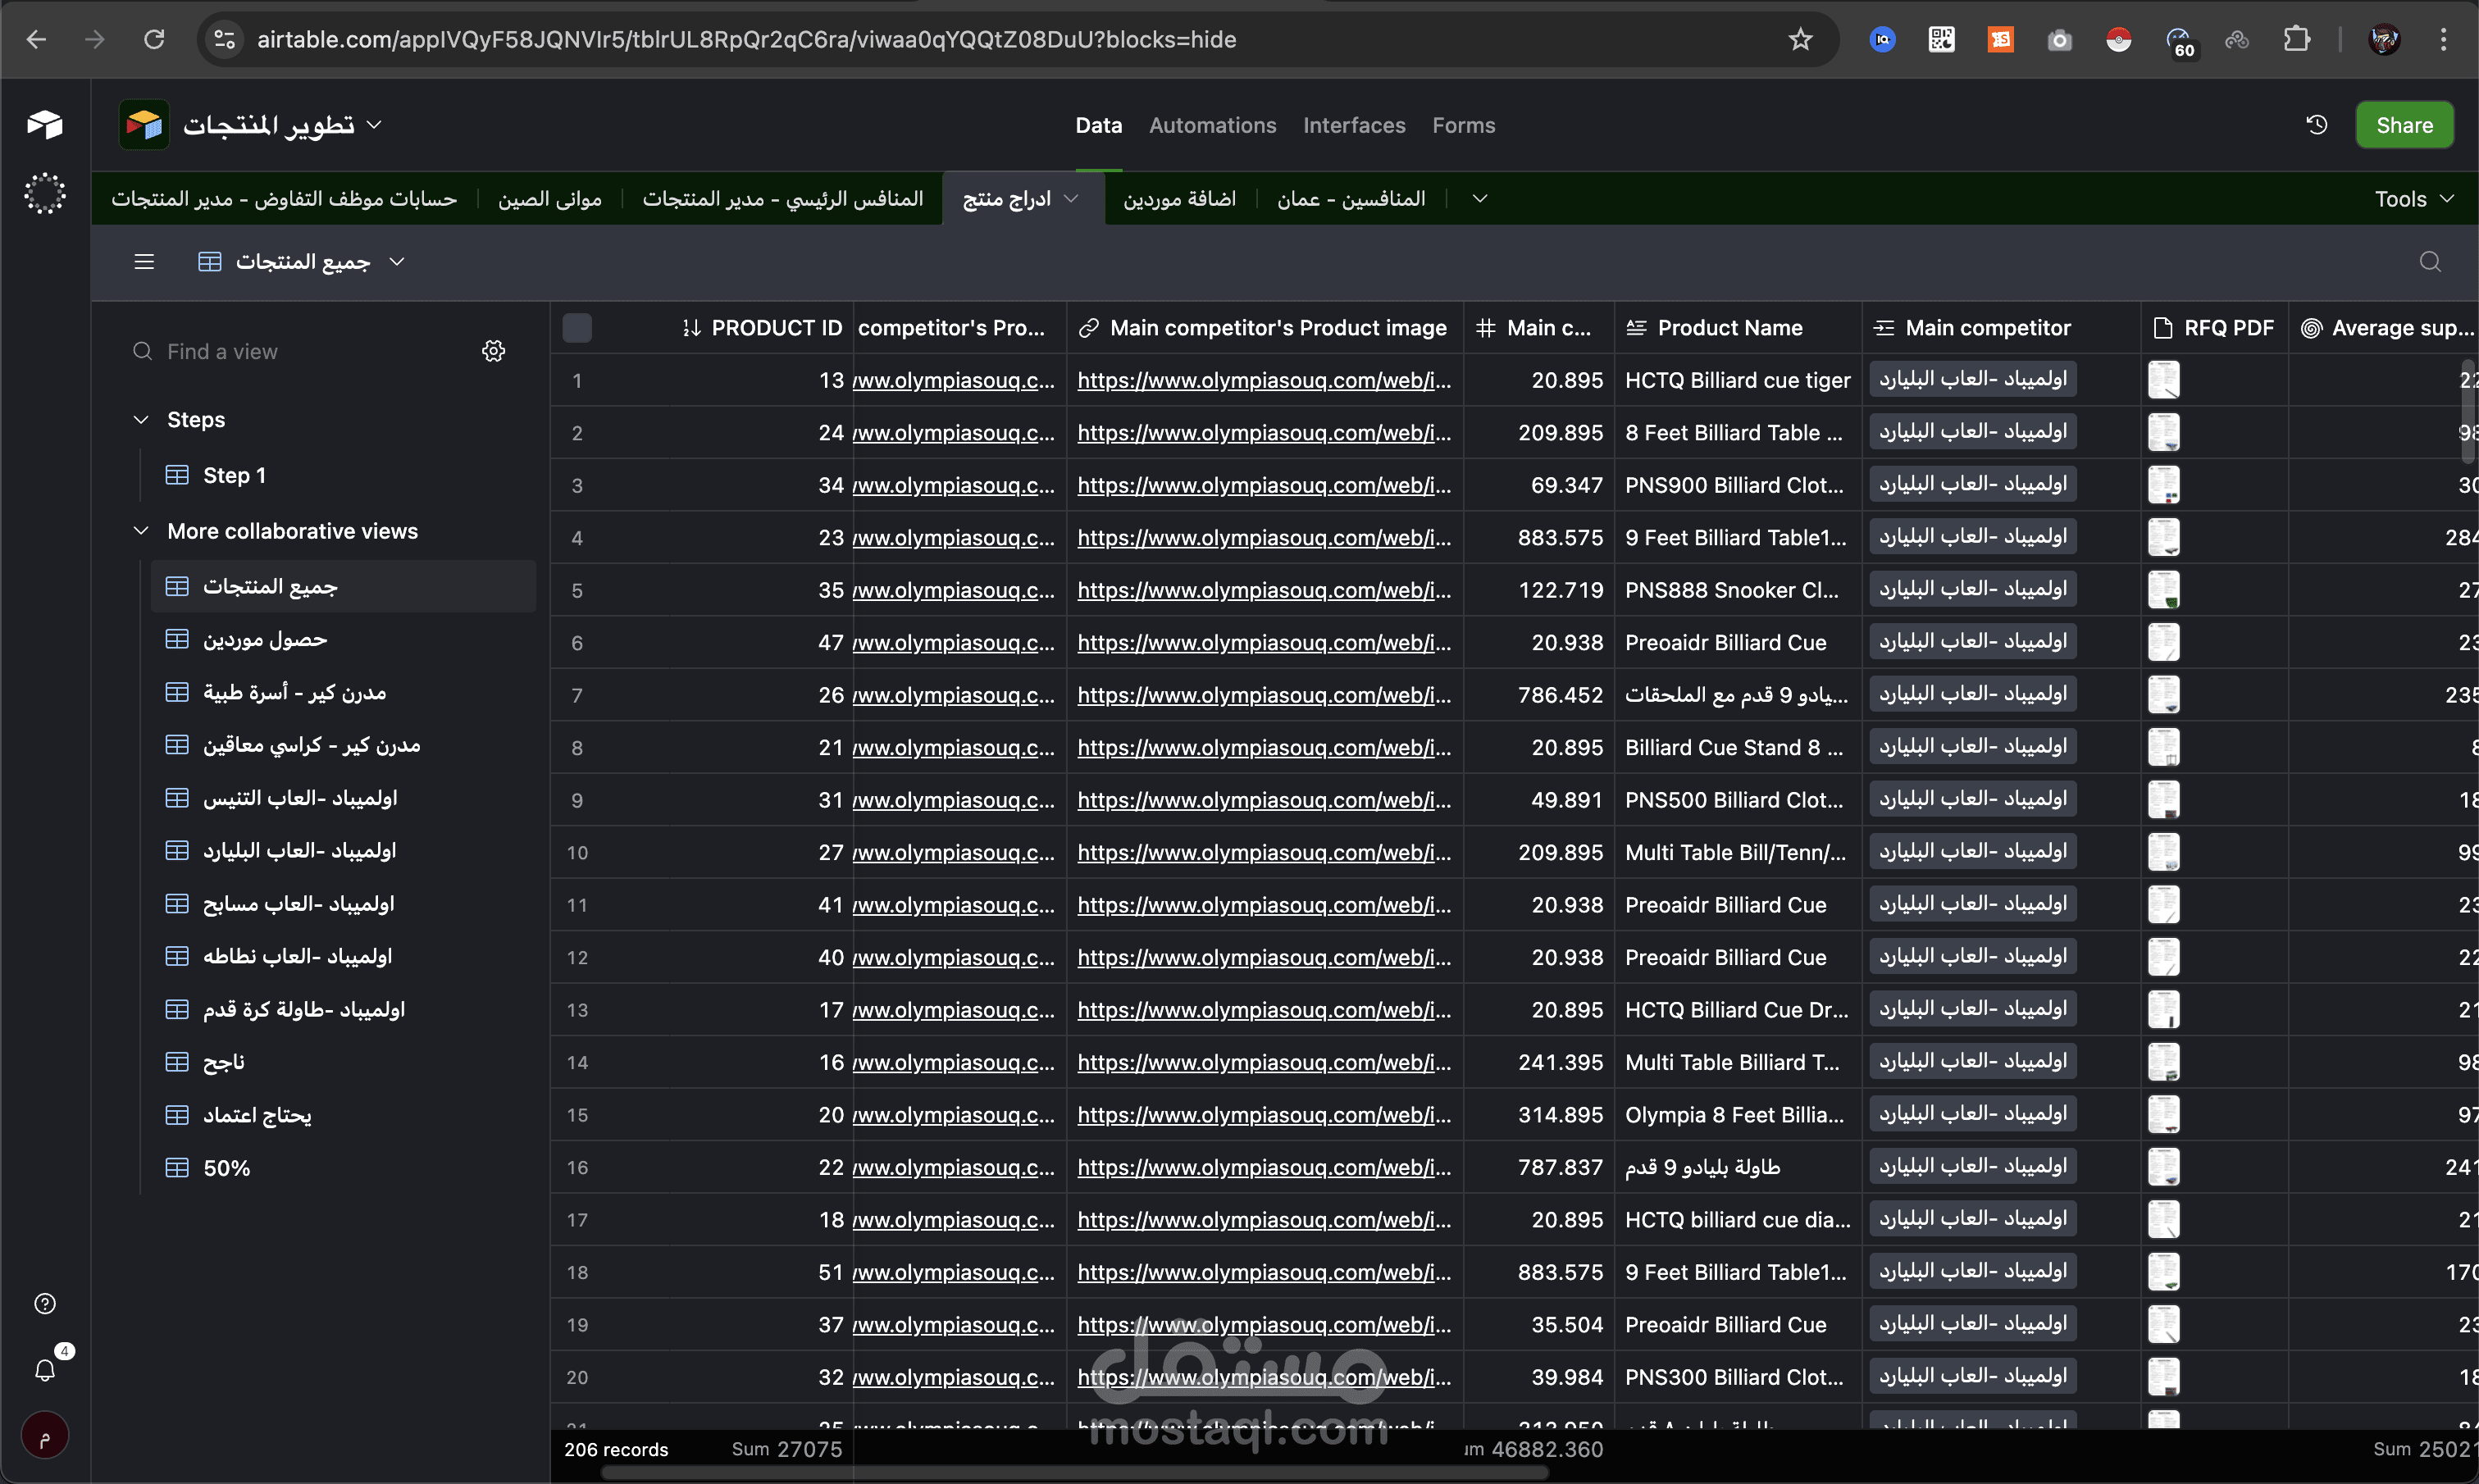Click the Product Name cell "Multi Table Billiard T..."
This screenshot has width=2479, height=1484.
(1738, 1062)
